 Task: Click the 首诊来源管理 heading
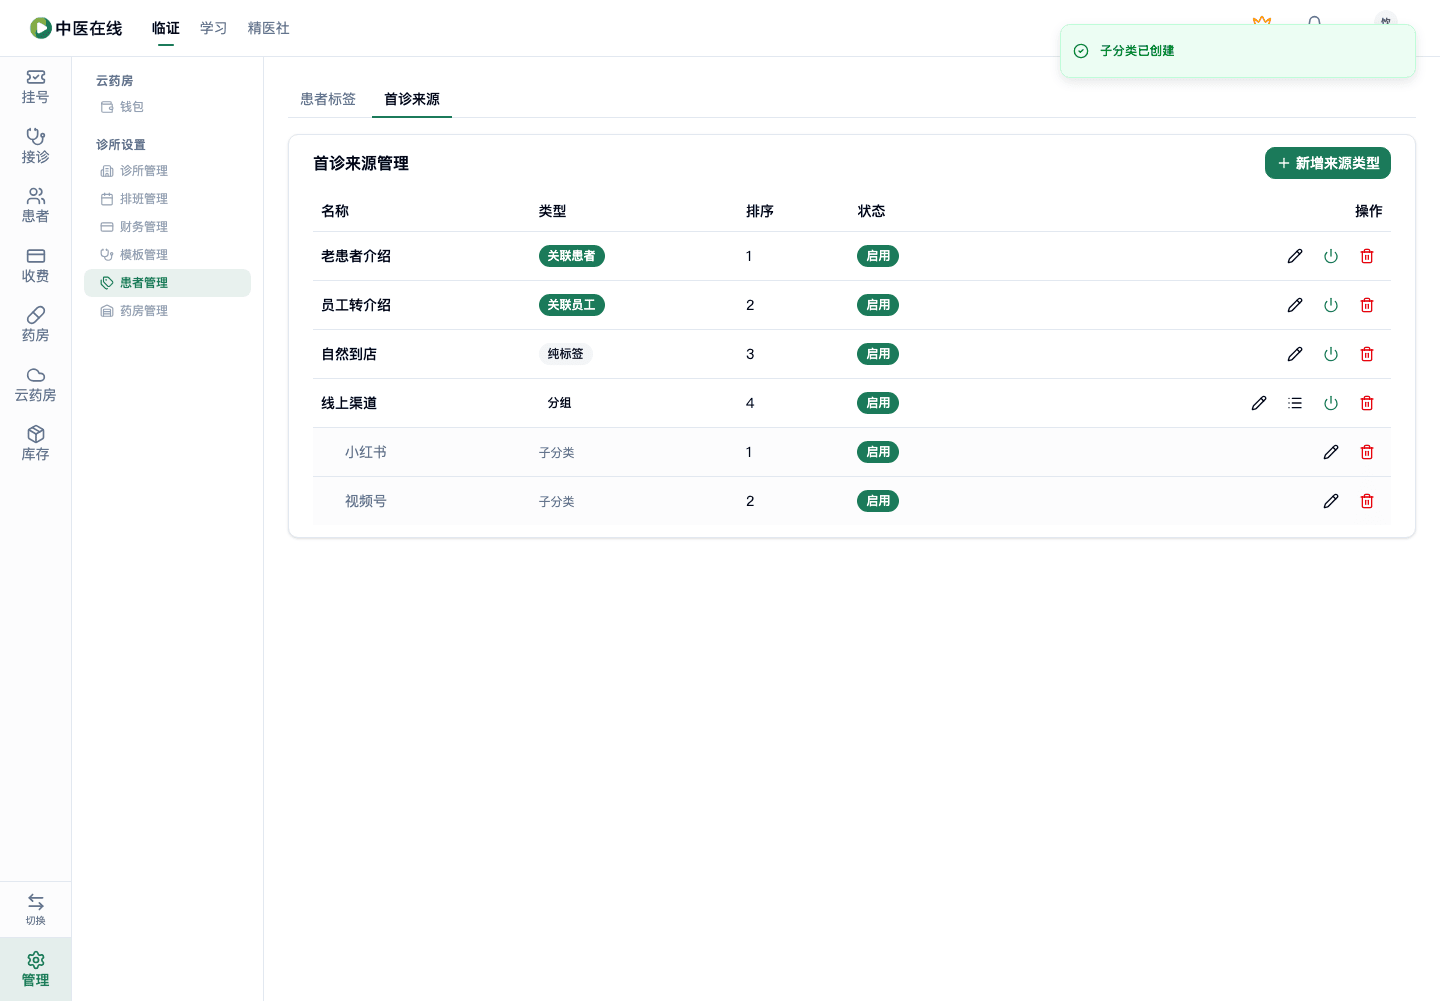361,163
